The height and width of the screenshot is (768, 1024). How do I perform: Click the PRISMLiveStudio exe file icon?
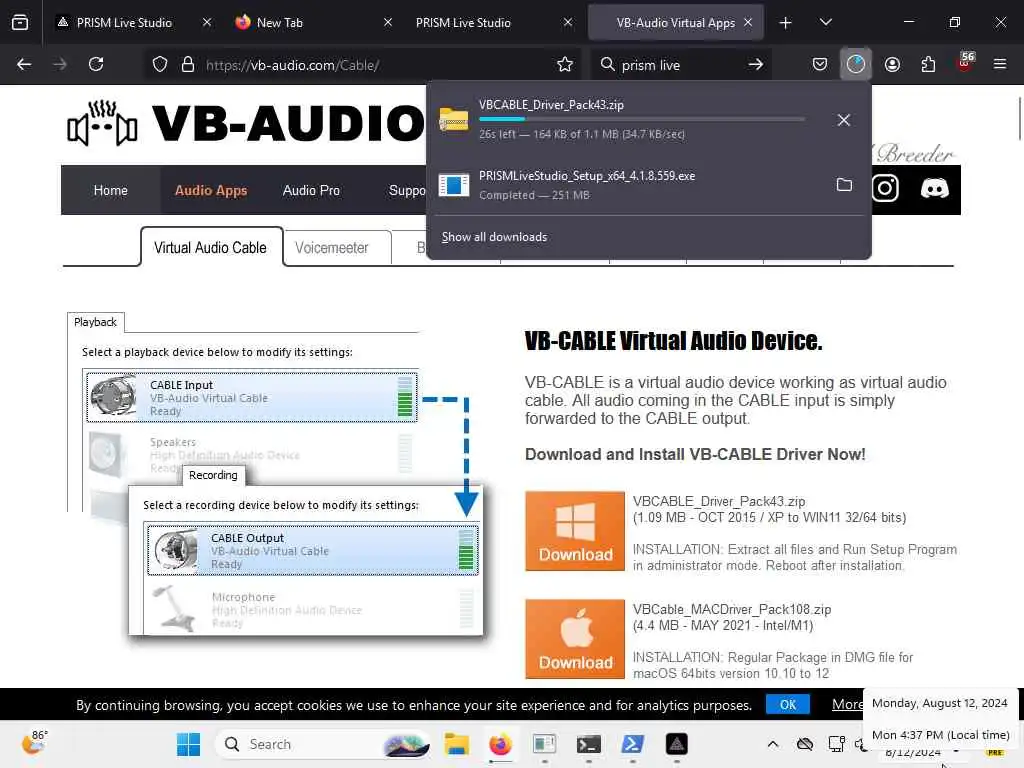[454, 185]
